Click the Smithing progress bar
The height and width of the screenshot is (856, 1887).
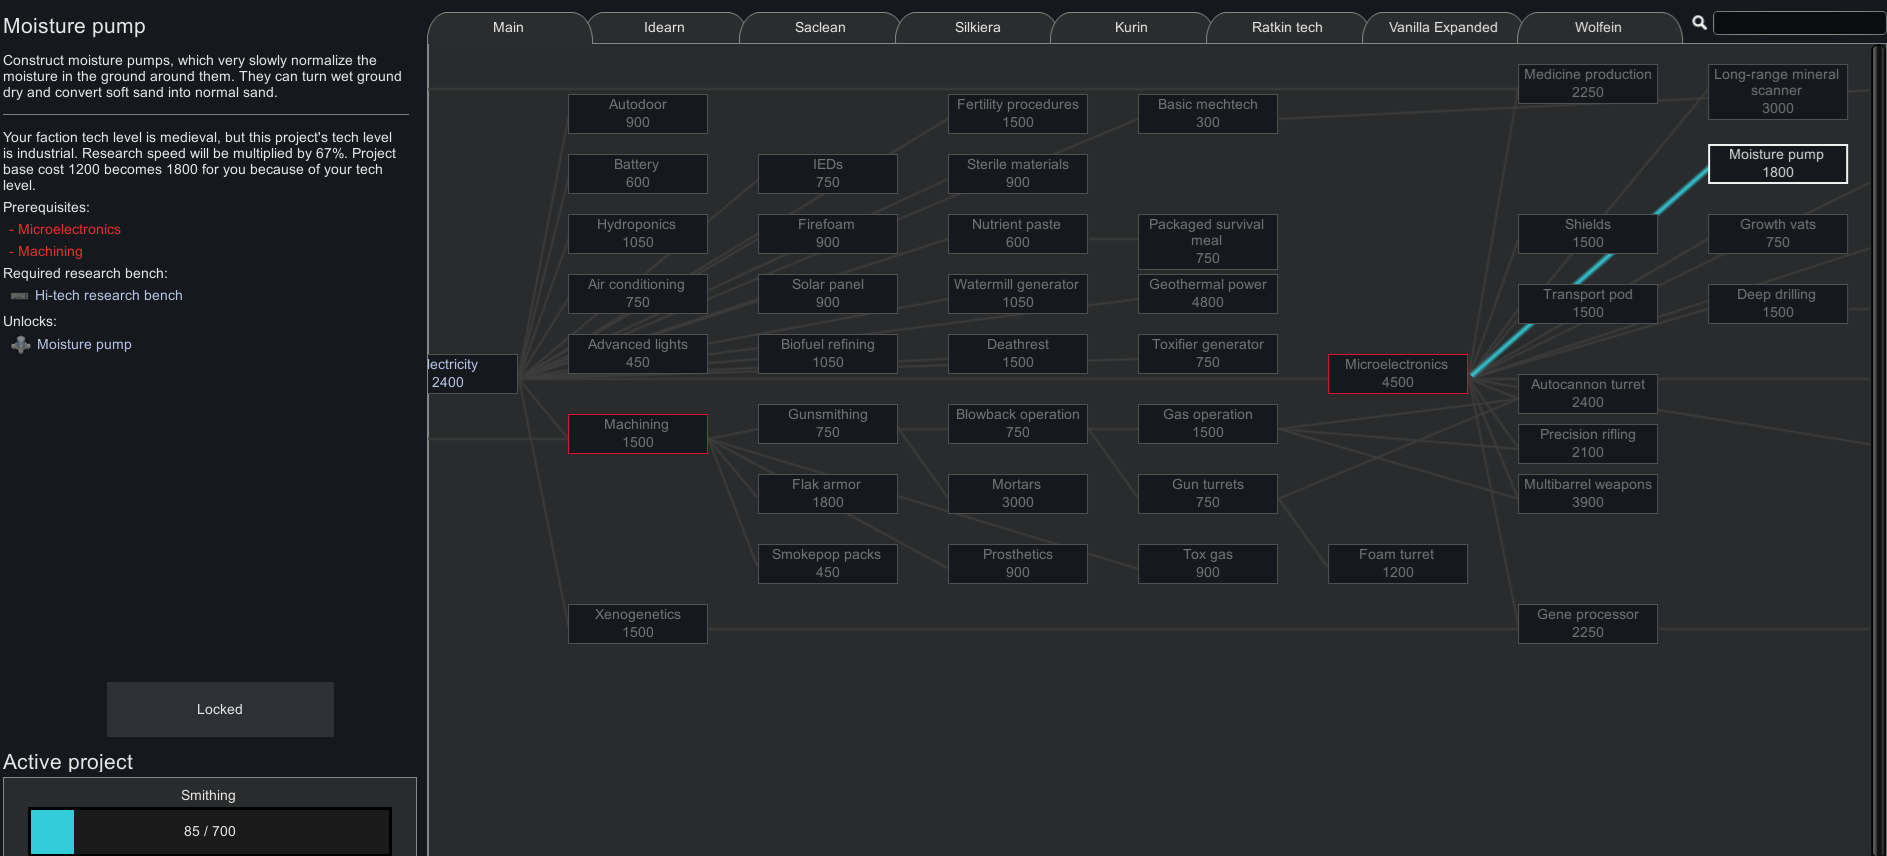210,831
